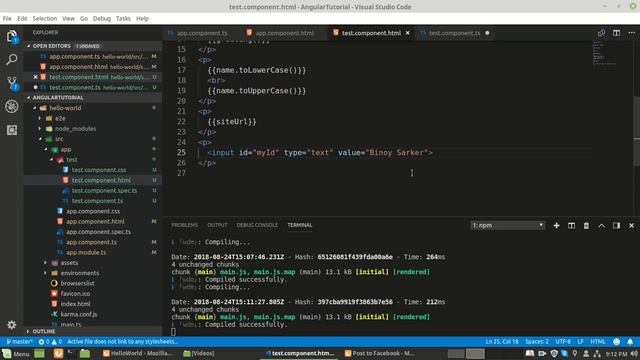This screenshot has width=640, height=360.
Task: Click the unsaved dot on test.component.ts tab
Action: click(x=487, y=33)
